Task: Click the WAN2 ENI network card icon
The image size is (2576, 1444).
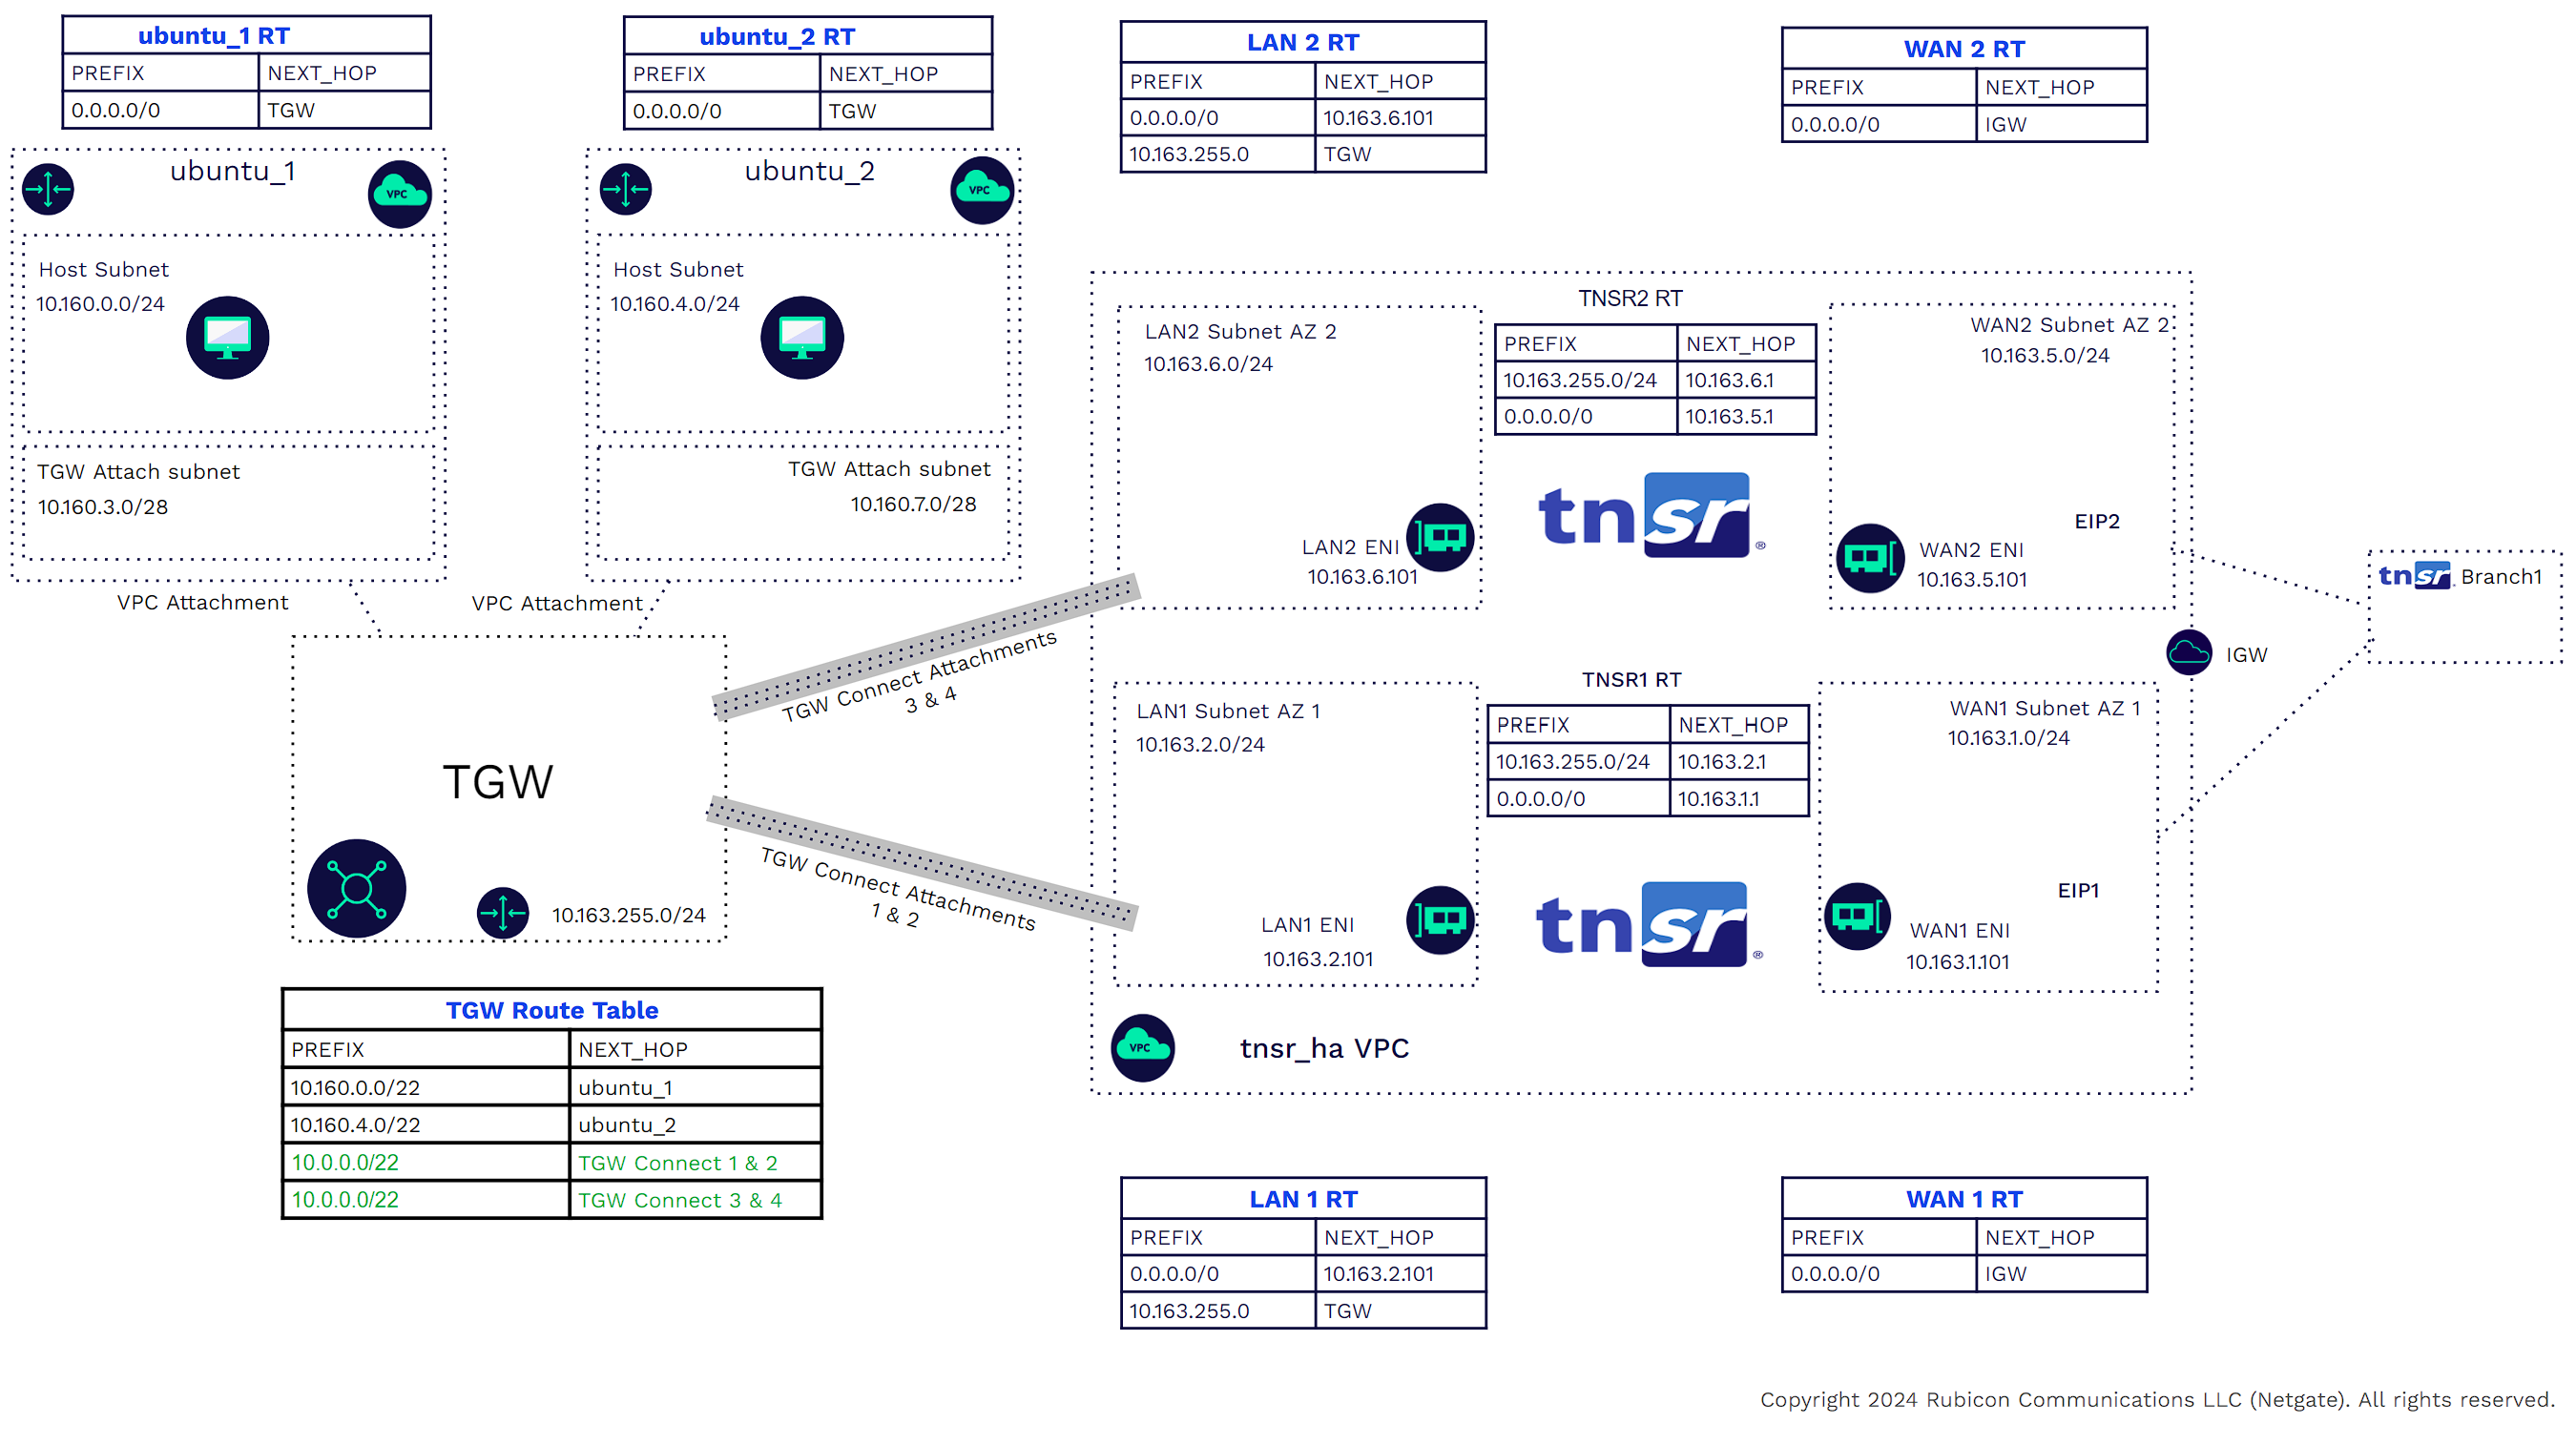Action: pyautogui.click(x=1869, y=557)
